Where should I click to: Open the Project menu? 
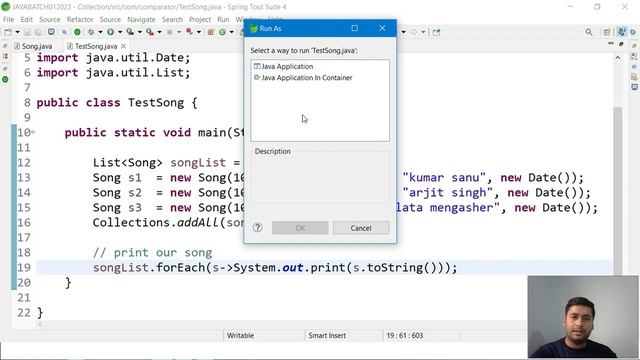pyautogui.click(x=200, y=19)
